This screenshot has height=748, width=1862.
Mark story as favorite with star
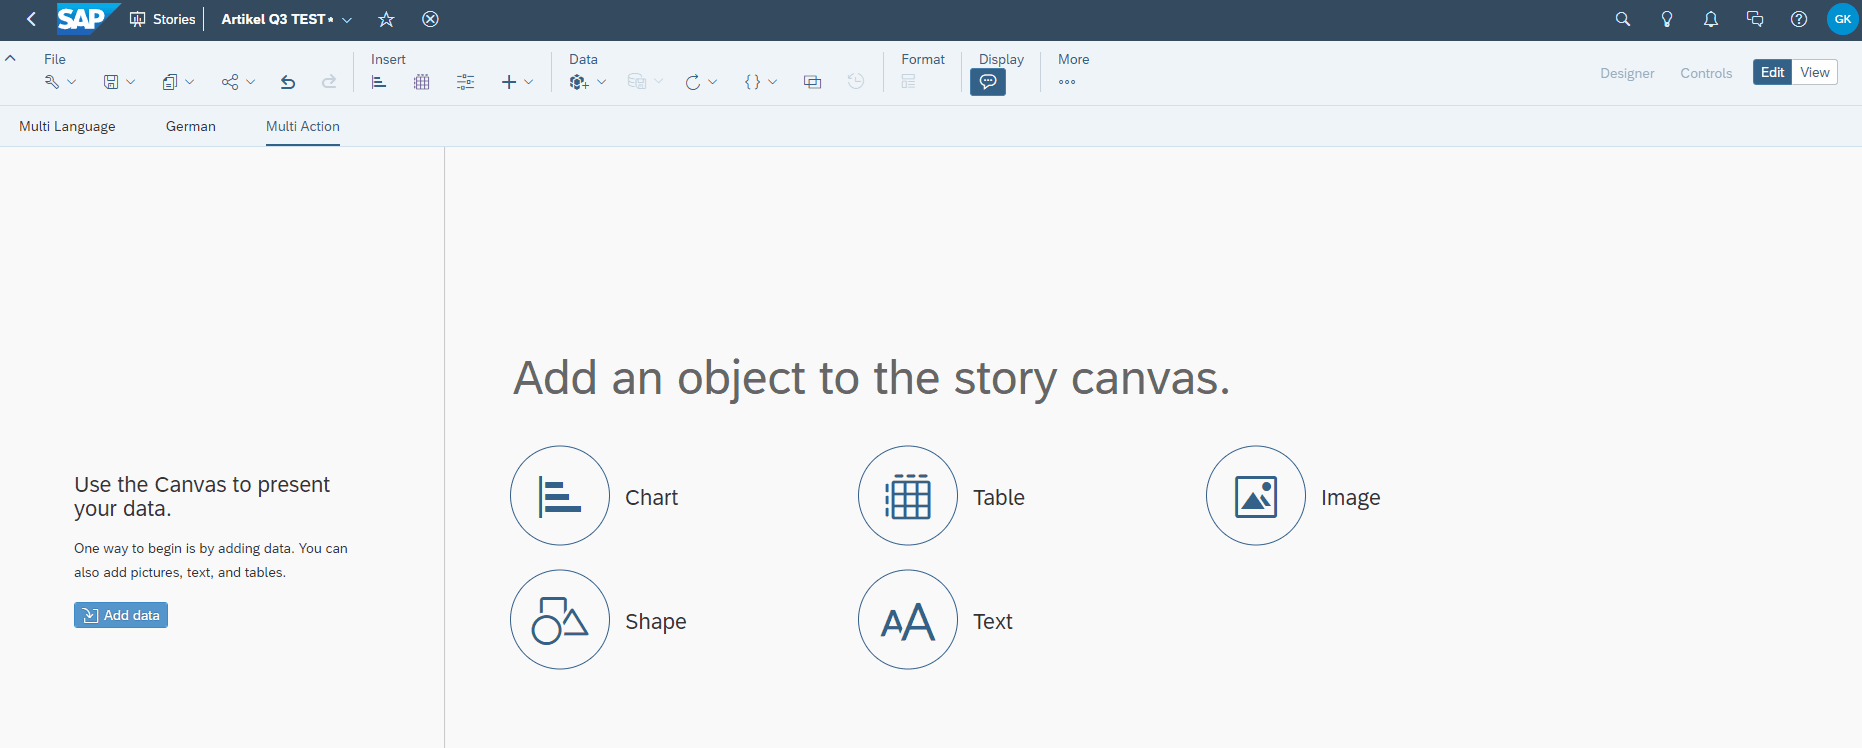tap(386, 19)
